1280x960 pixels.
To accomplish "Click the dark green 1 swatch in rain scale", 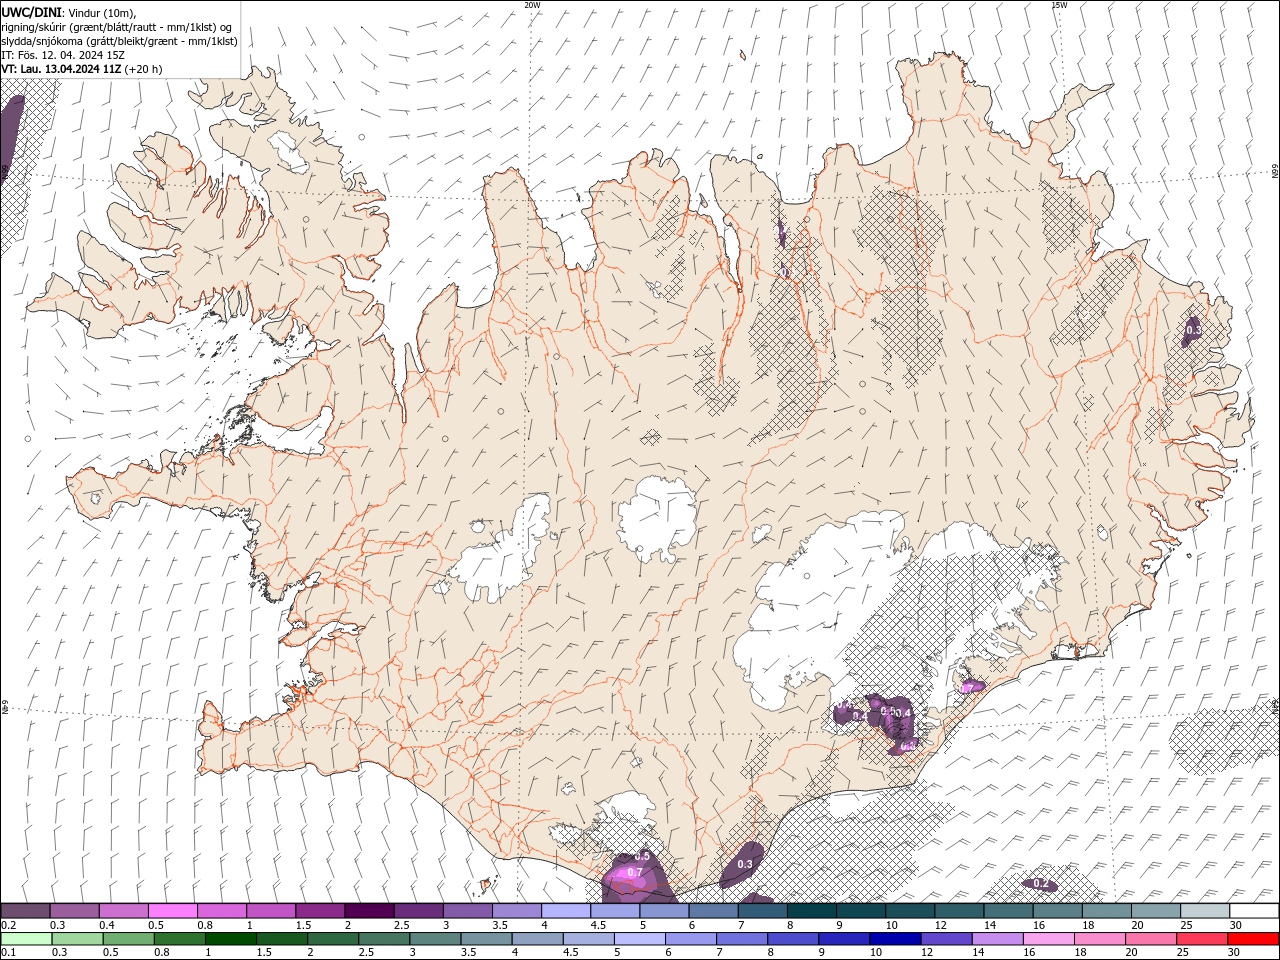I will coord(231,939).
